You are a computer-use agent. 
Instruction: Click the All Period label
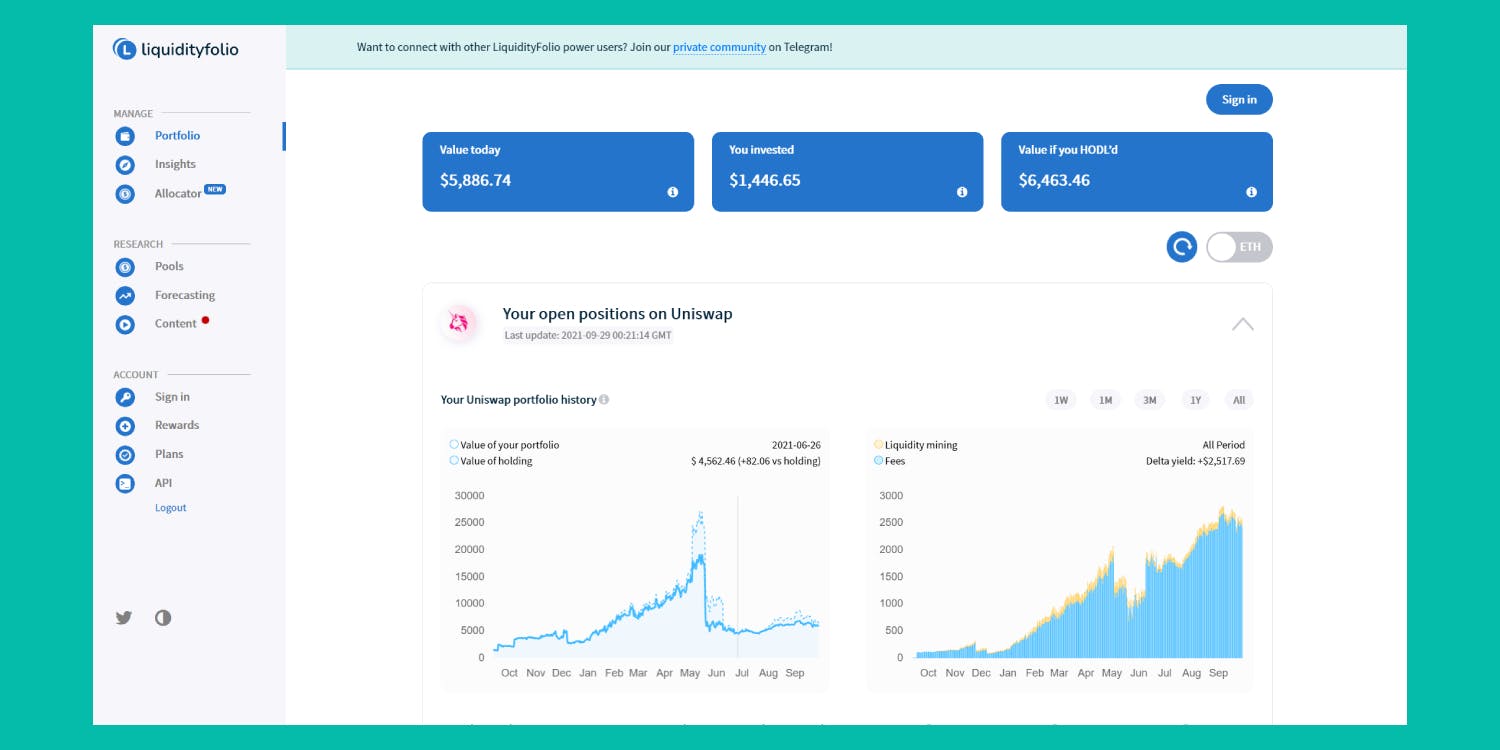tap(1224, 445)
